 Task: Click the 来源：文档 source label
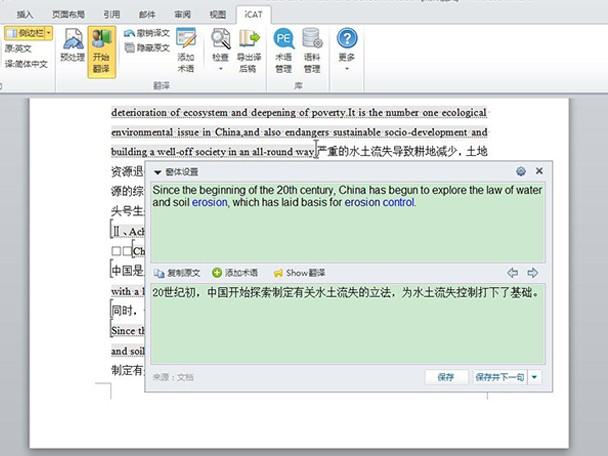tap(173, 377)
